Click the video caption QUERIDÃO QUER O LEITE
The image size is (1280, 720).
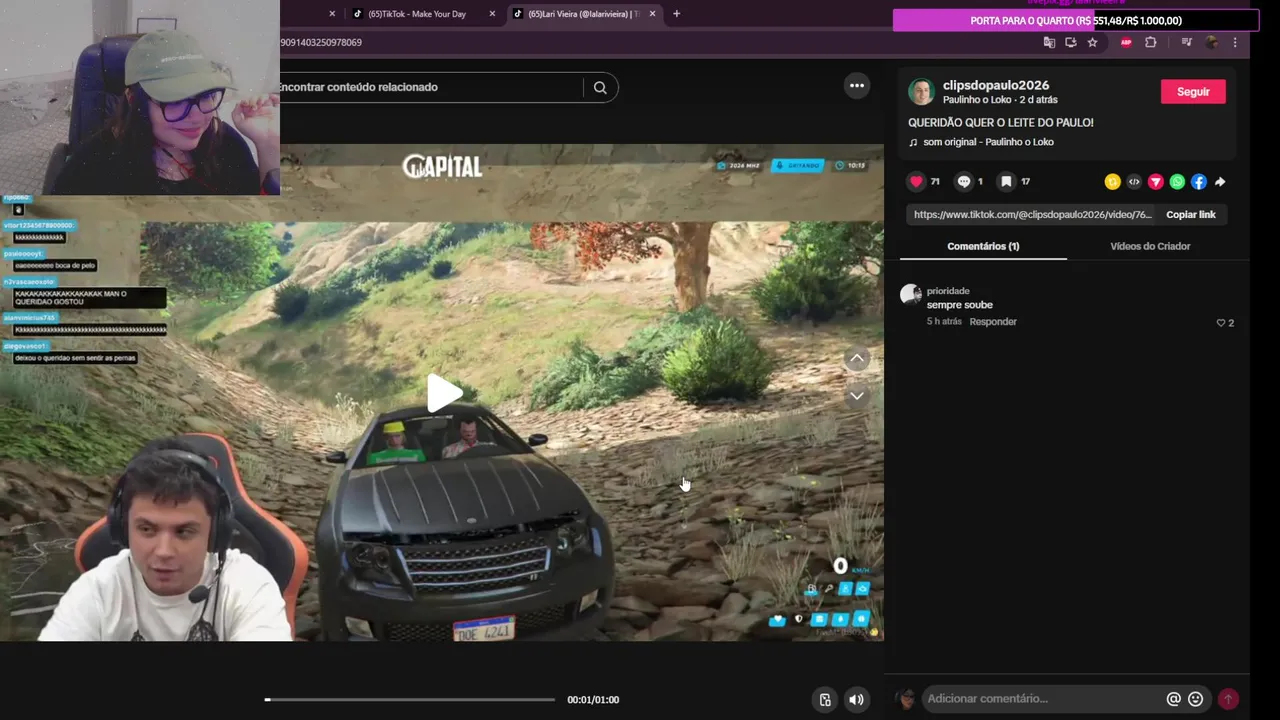click(1000, 122)
